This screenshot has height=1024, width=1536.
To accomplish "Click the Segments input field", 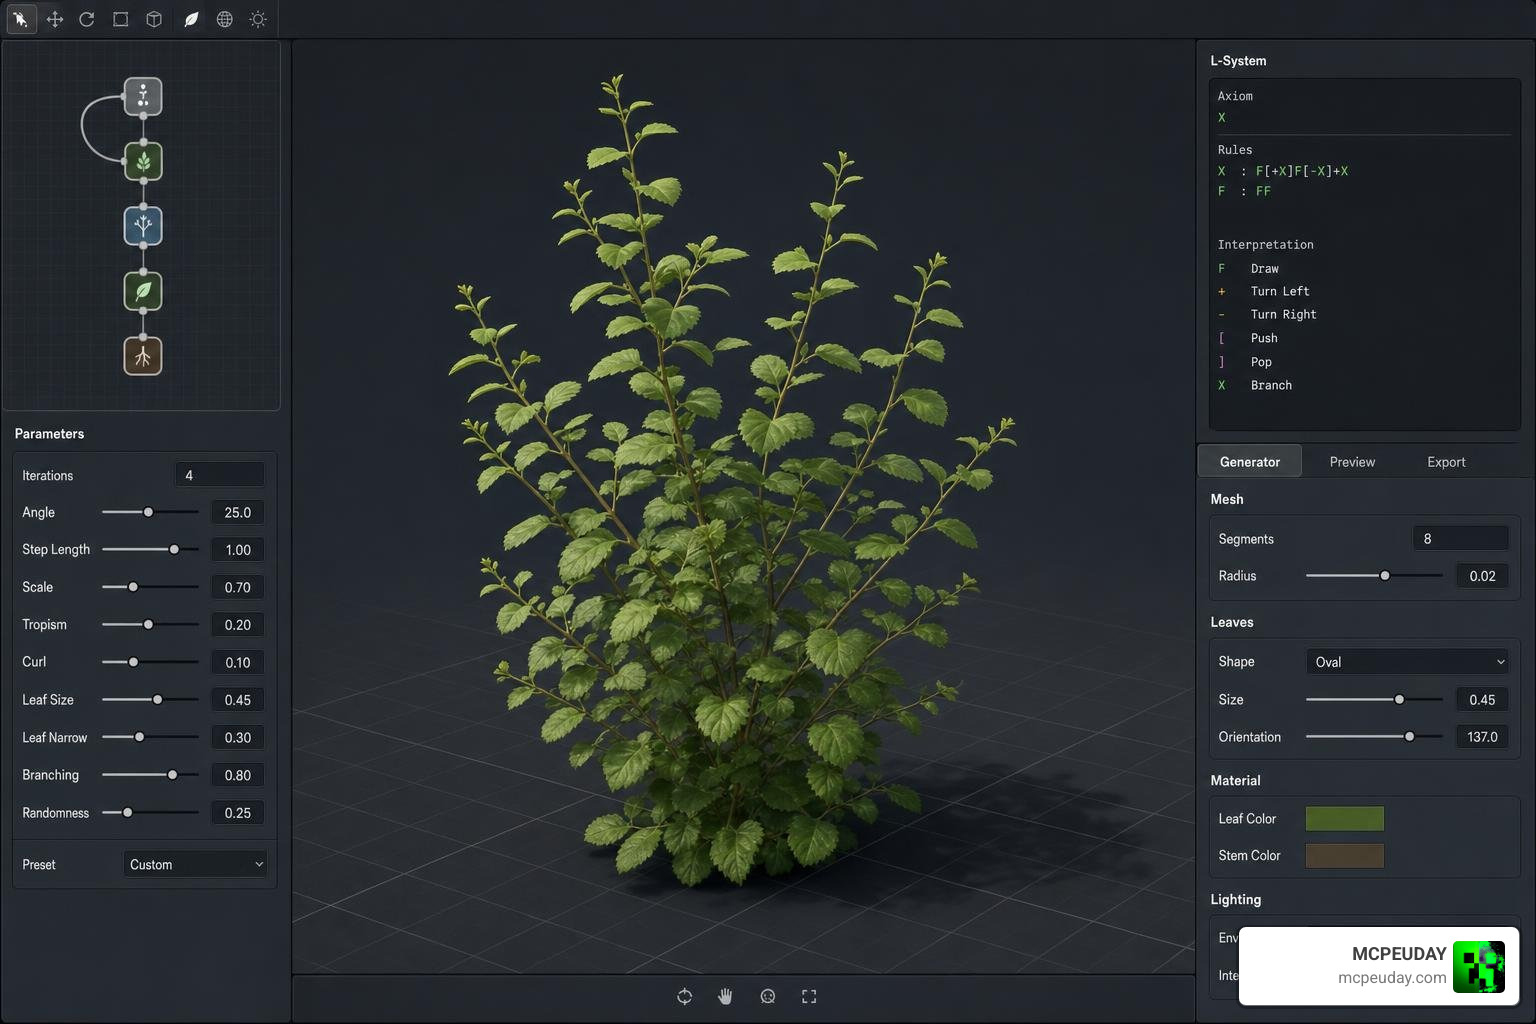I will (x=1460, y=538).
